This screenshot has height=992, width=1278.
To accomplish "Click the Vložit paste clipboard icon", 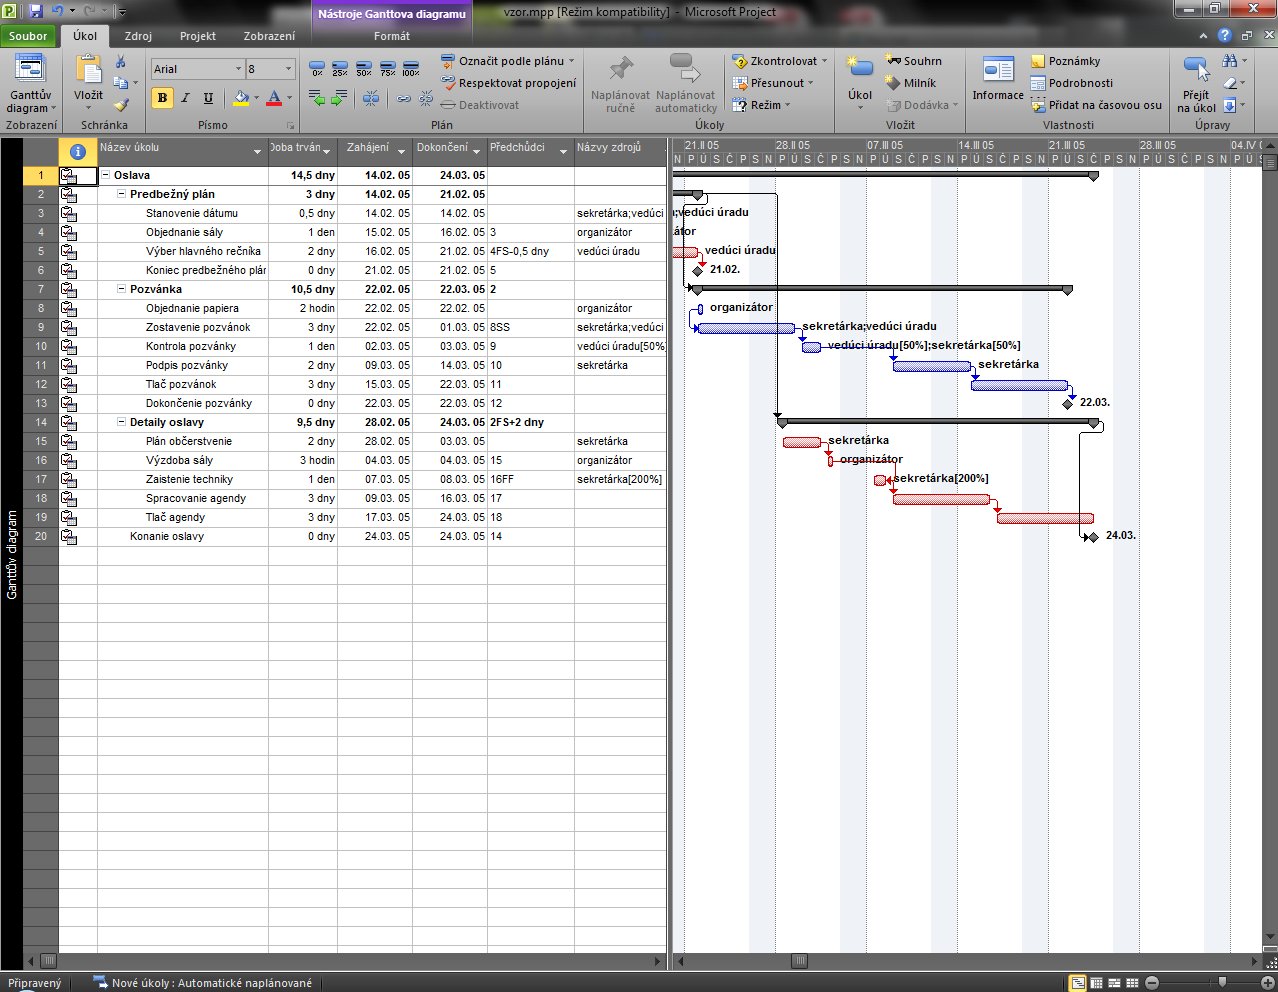I will pos(89,69).
